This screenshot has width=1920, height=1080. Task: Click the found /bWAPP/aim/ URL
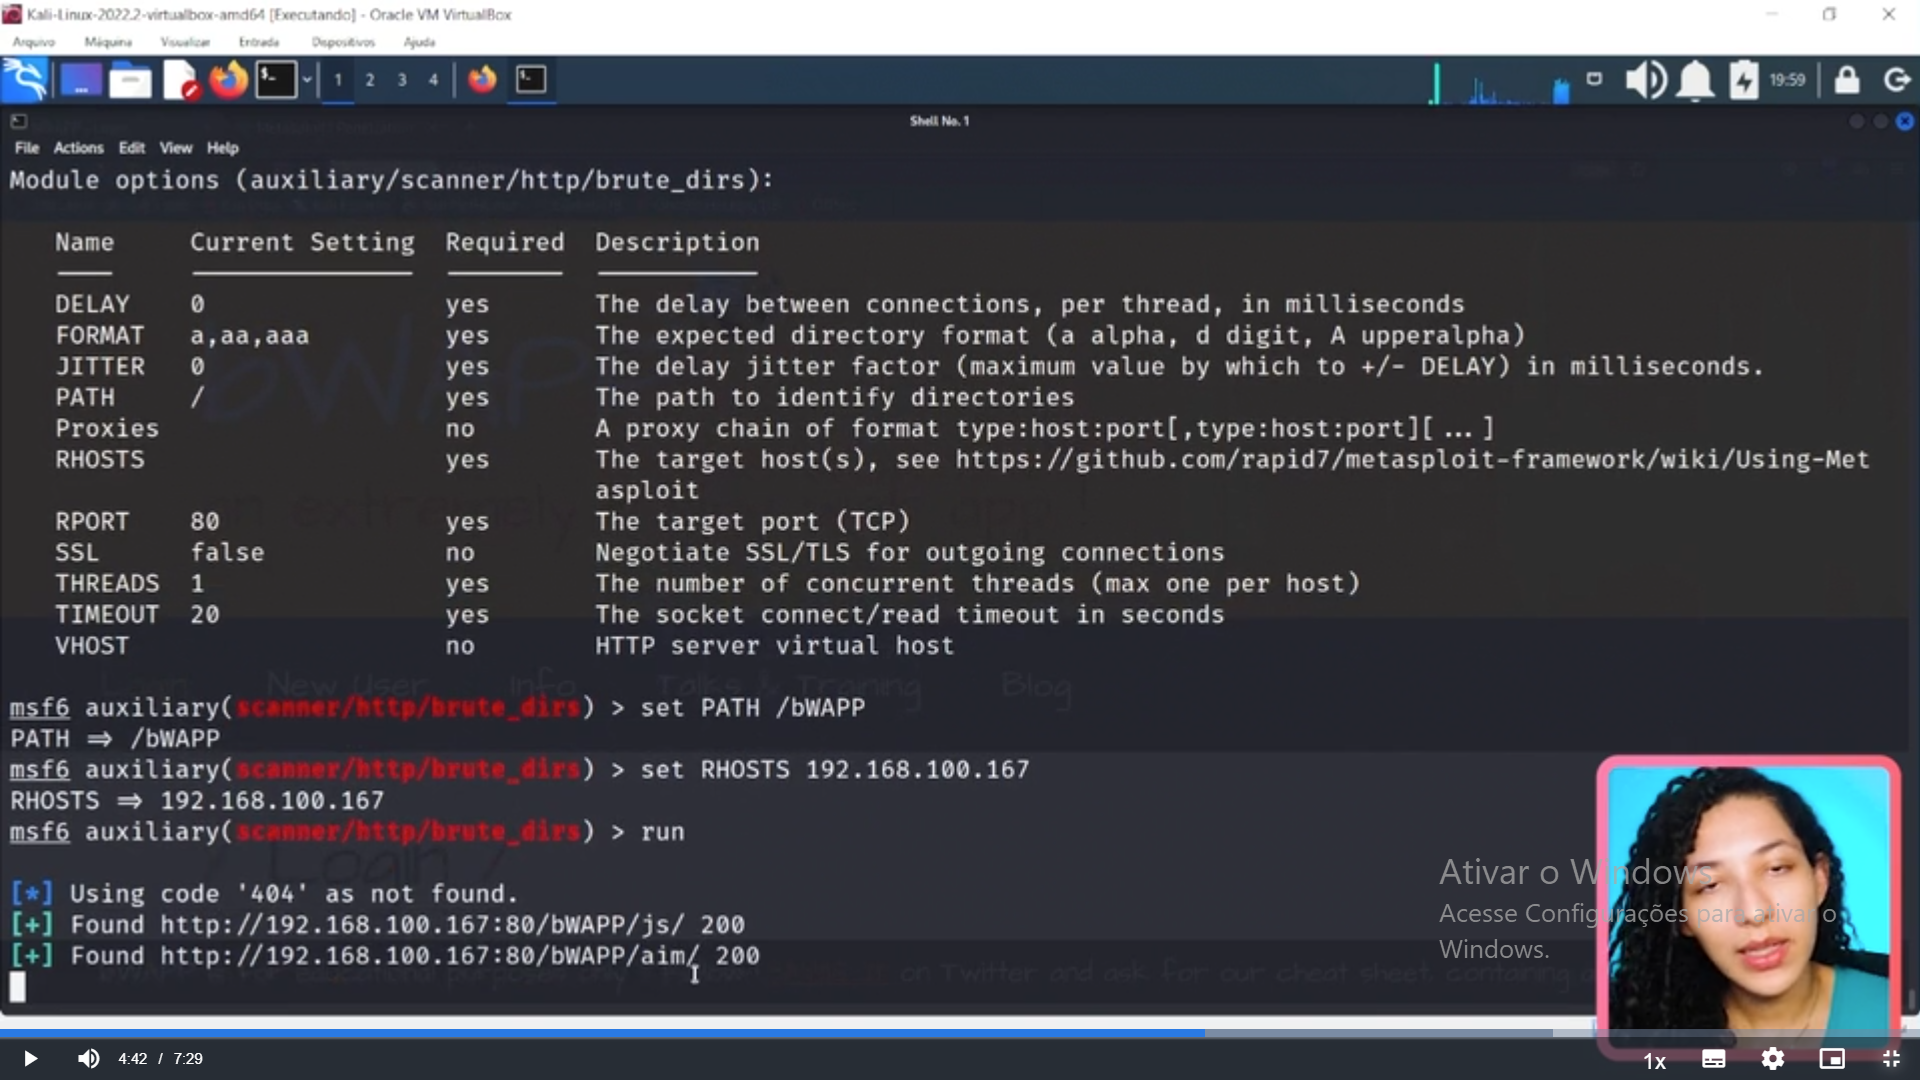pos(430,956)
